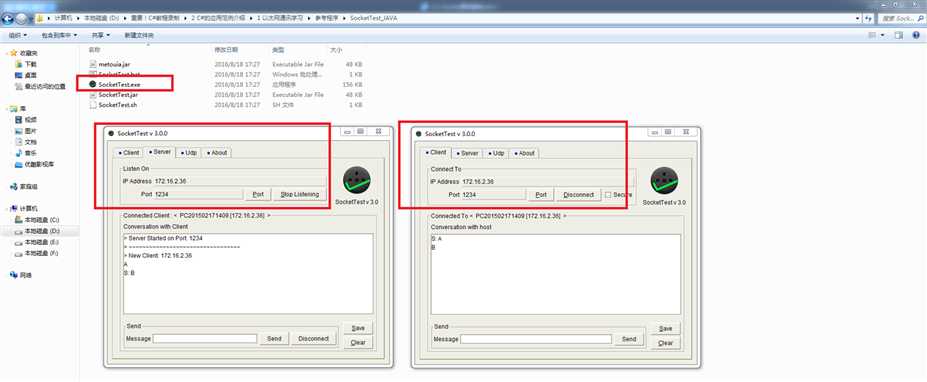Click Clear in the Server window

(x=358, y=342)
